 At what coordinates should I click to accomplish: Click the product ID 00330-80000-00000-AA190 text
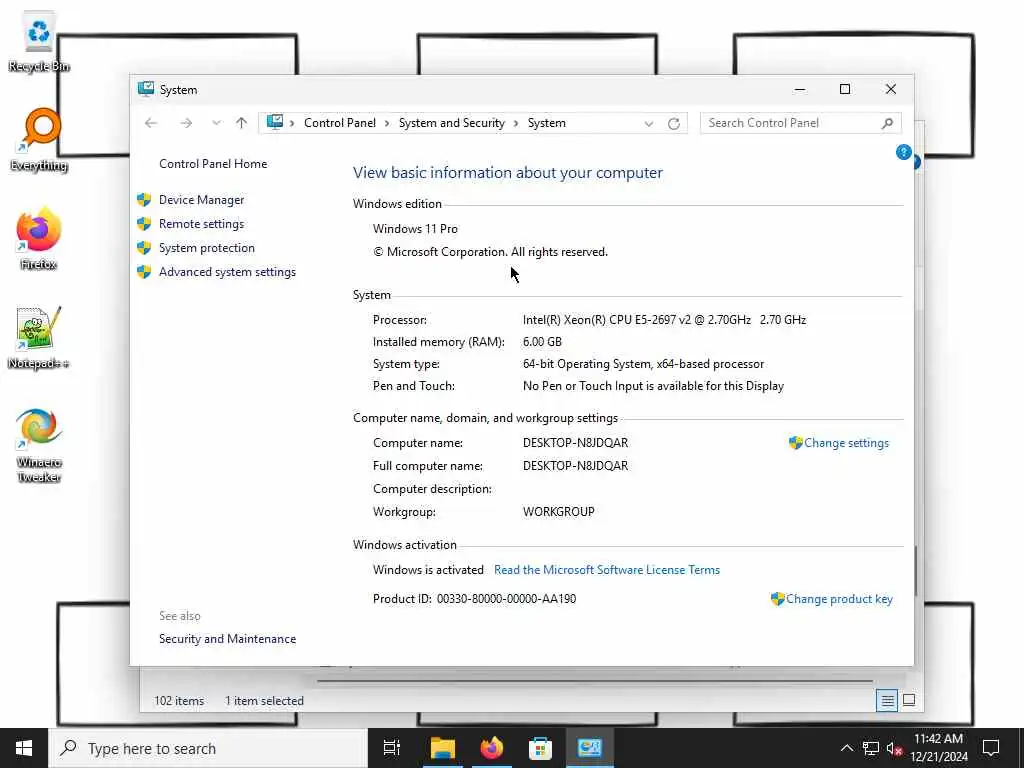(x=506, y=599)
